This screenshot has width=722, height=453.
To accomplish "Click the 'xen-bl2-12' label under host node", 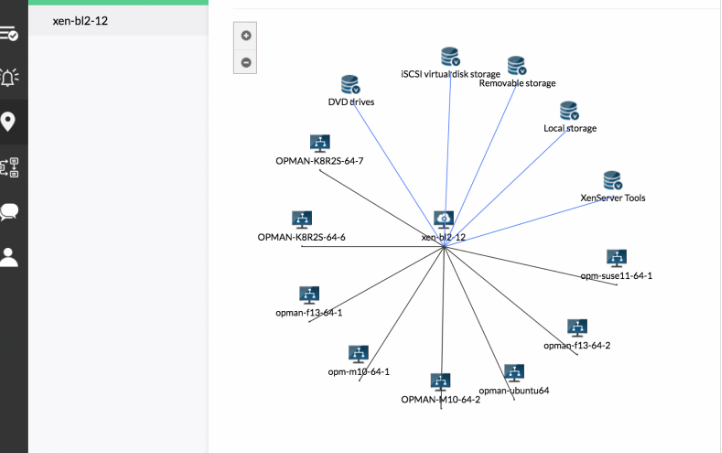I will [x=443, y=238].
